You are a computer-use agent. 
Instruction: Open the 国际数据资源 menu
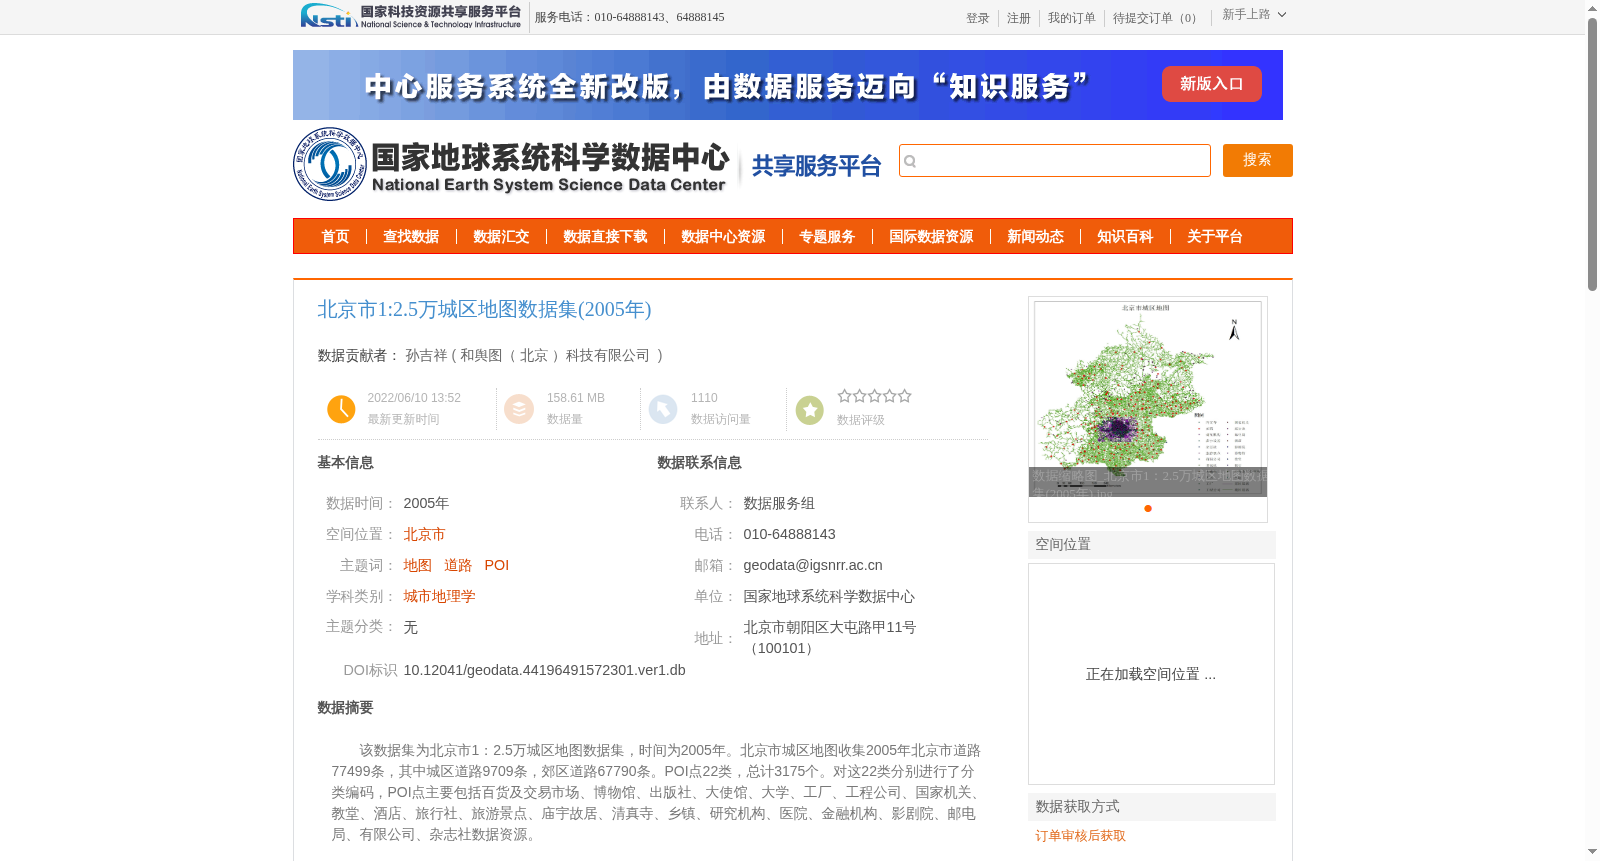(931, 237)
